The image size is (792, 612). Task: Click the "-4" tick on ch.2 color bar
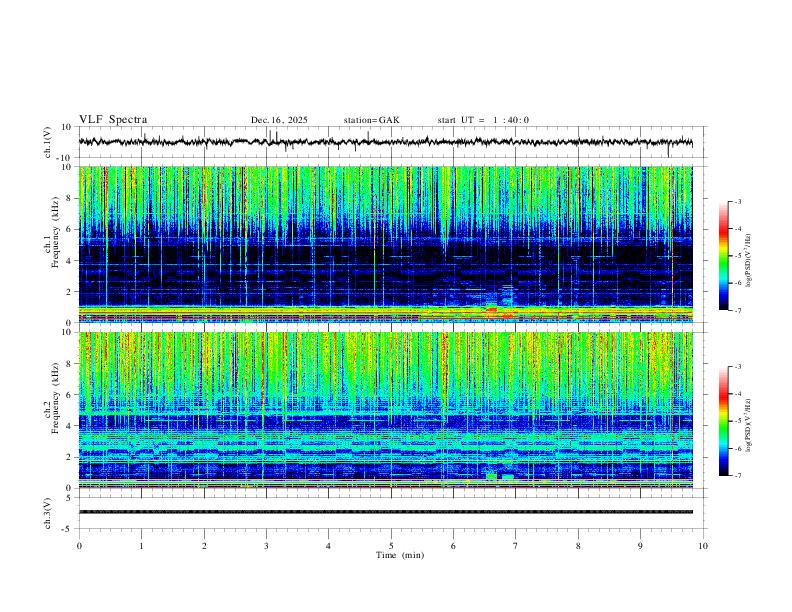tap(737, 394)
